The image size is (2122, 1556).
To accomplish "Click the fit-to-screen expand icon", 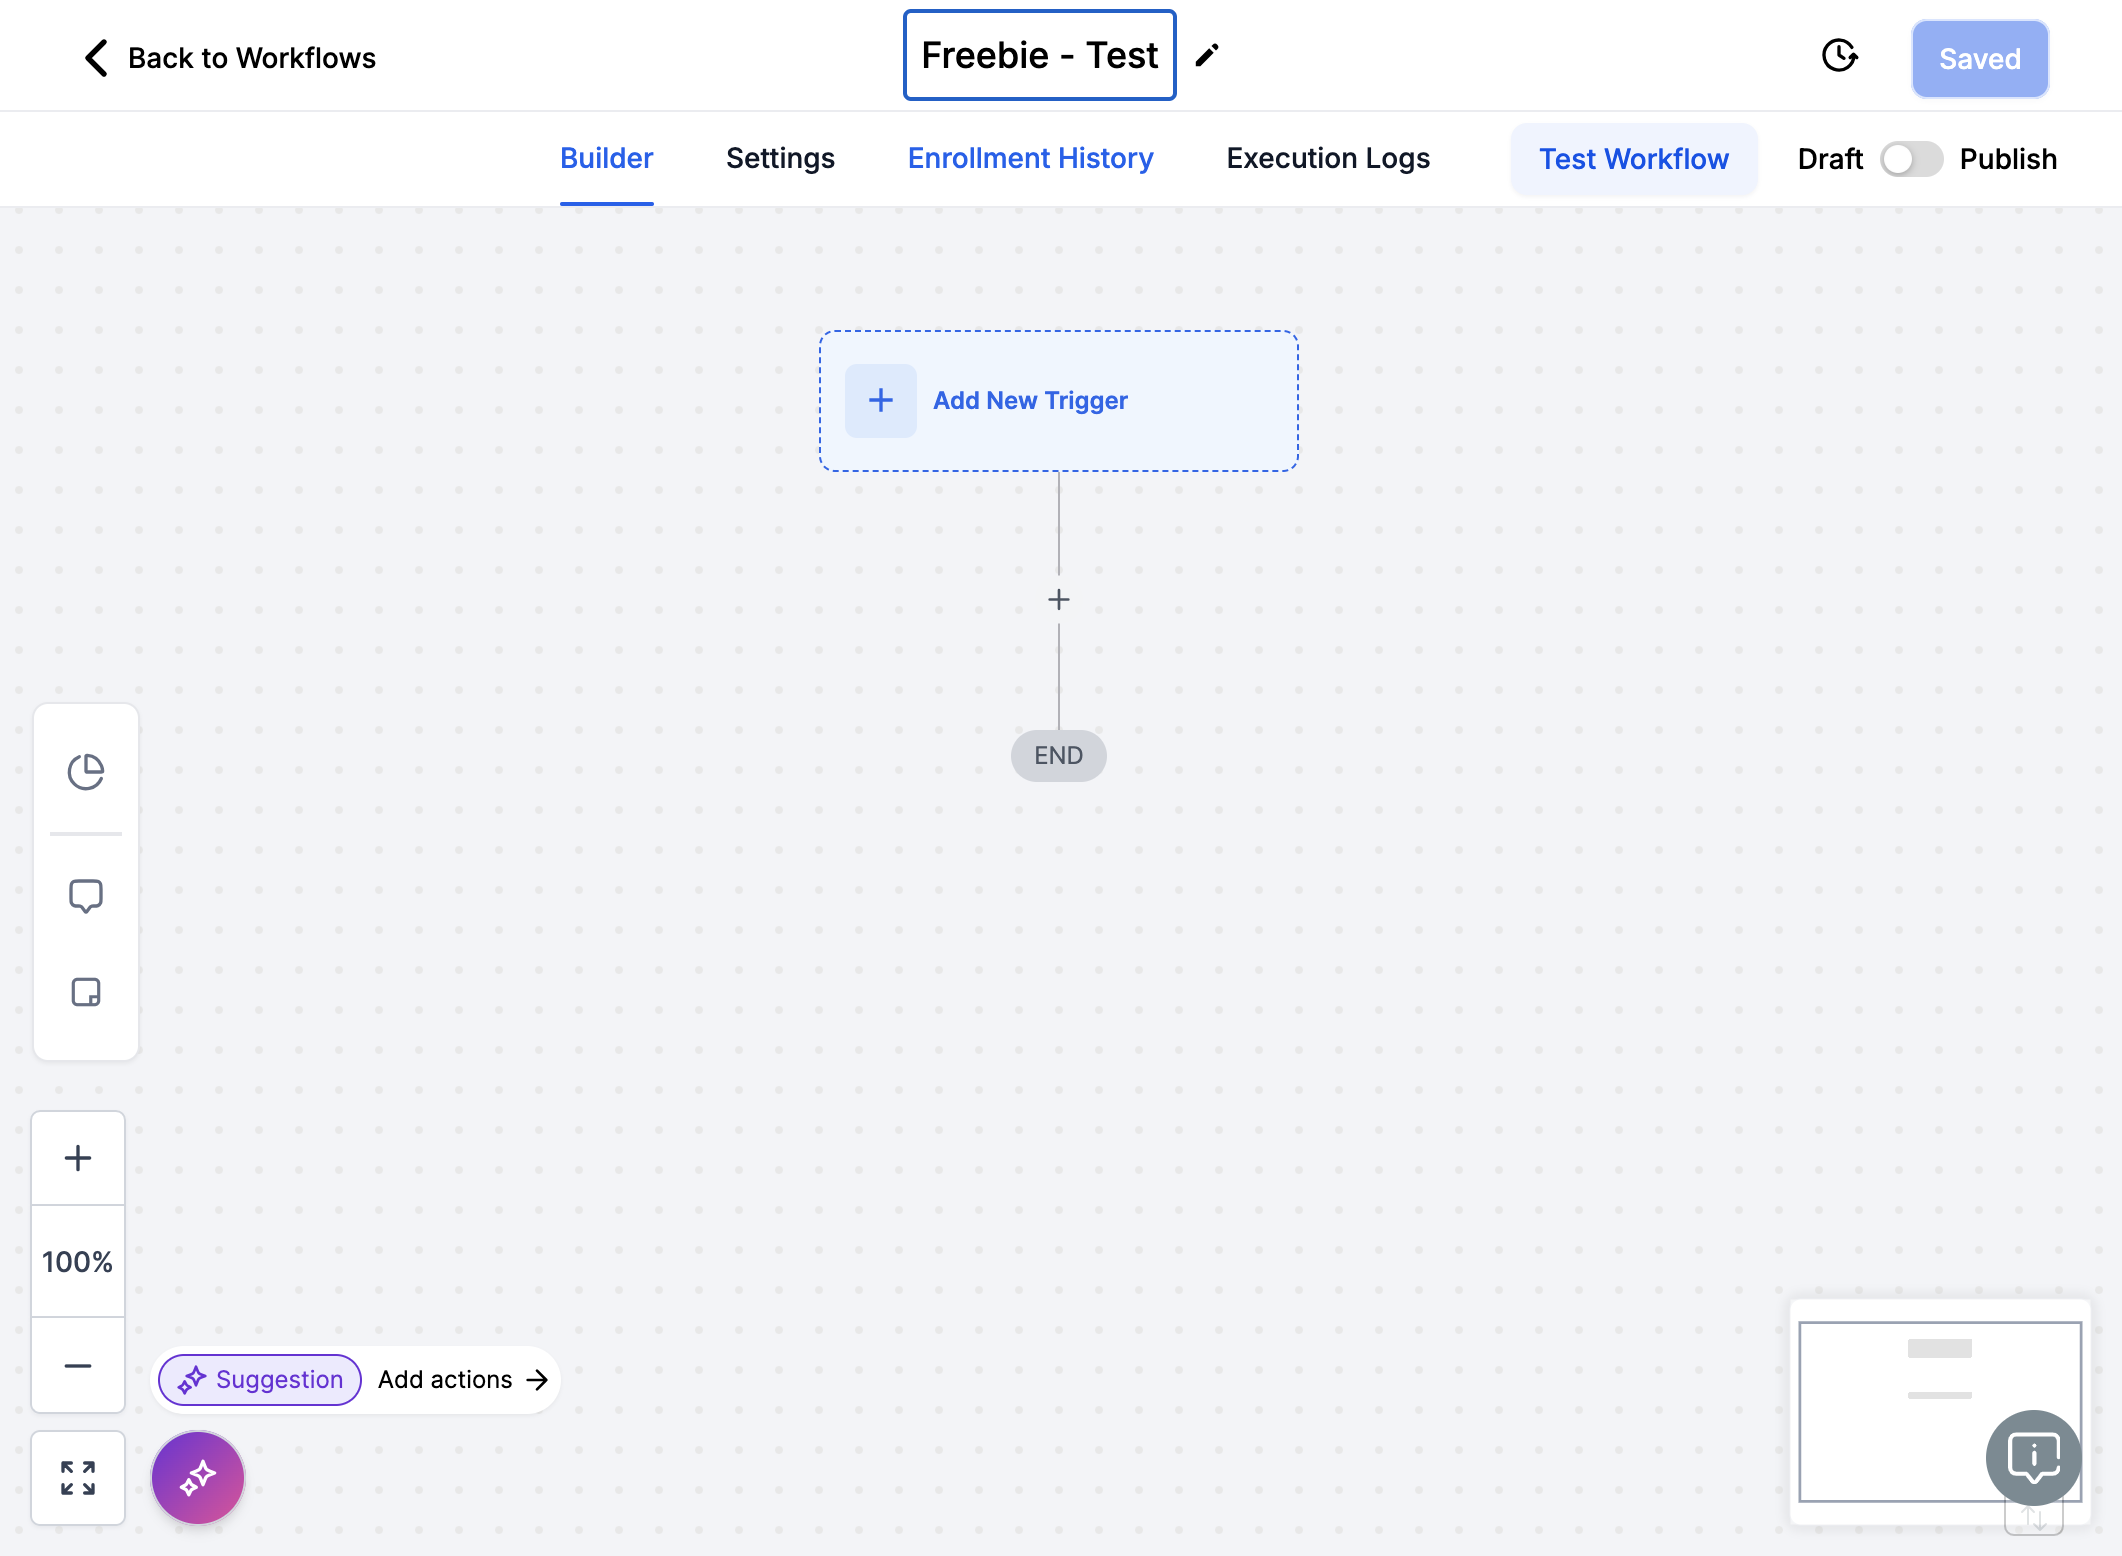I will 78,1478.
